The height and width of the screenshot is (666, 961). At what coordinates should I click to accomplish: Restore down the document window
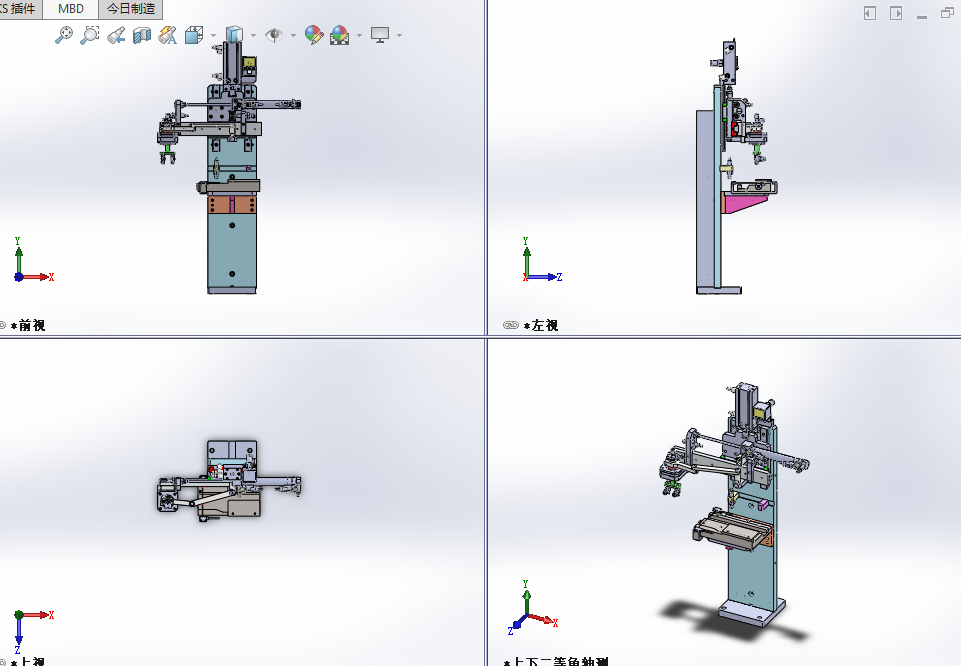click(948, 12)
